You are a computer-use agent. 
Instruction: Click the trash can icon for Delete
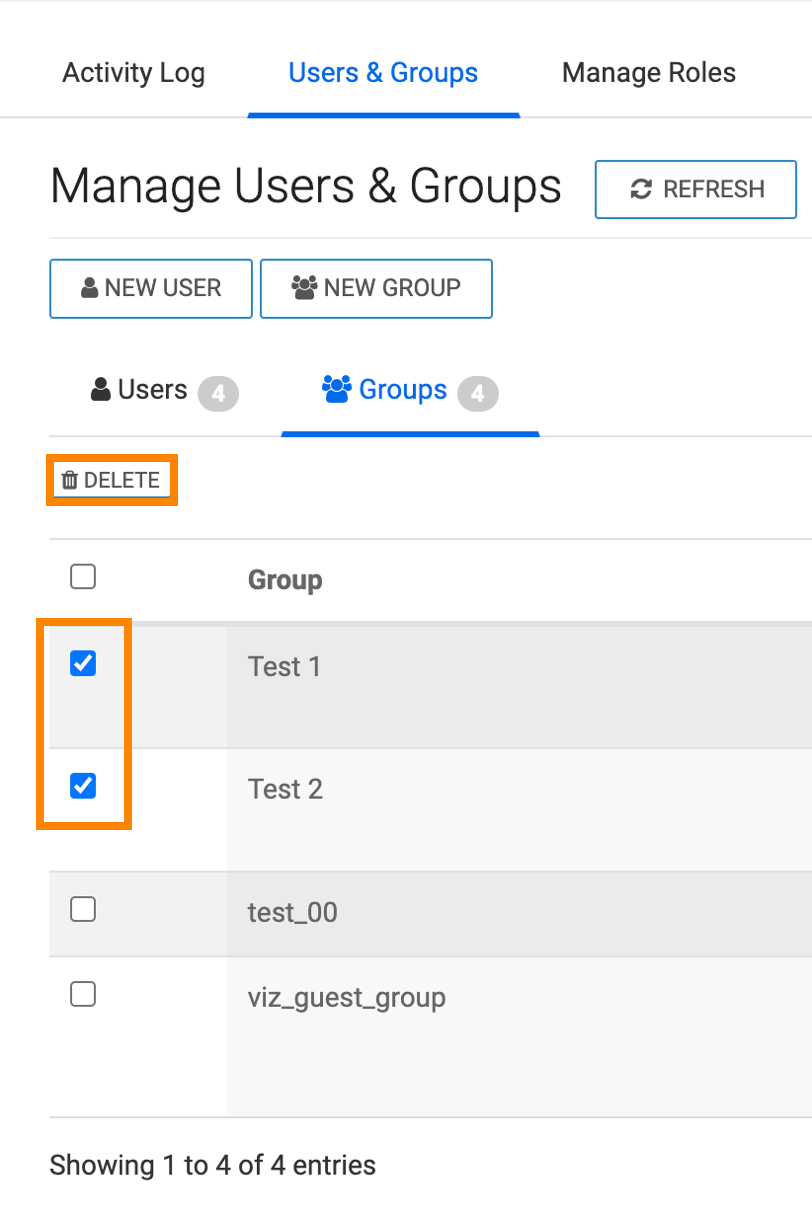(x=69, y=481)
